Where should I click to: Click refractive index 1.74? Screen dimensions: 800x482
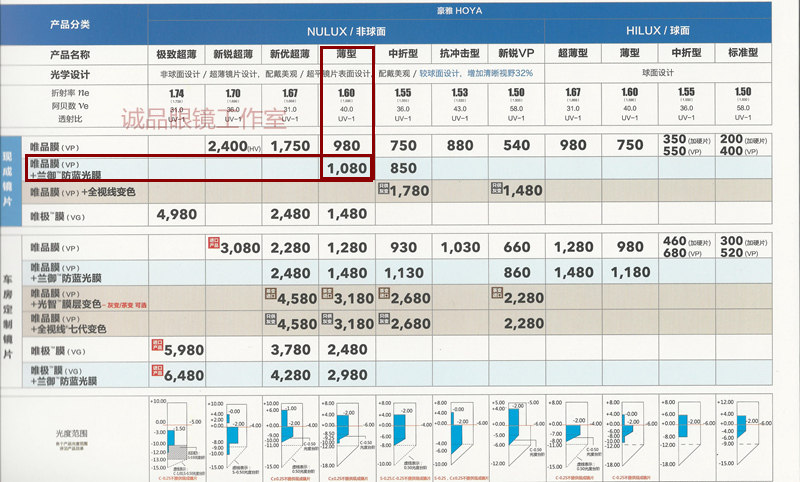(177, 94)
